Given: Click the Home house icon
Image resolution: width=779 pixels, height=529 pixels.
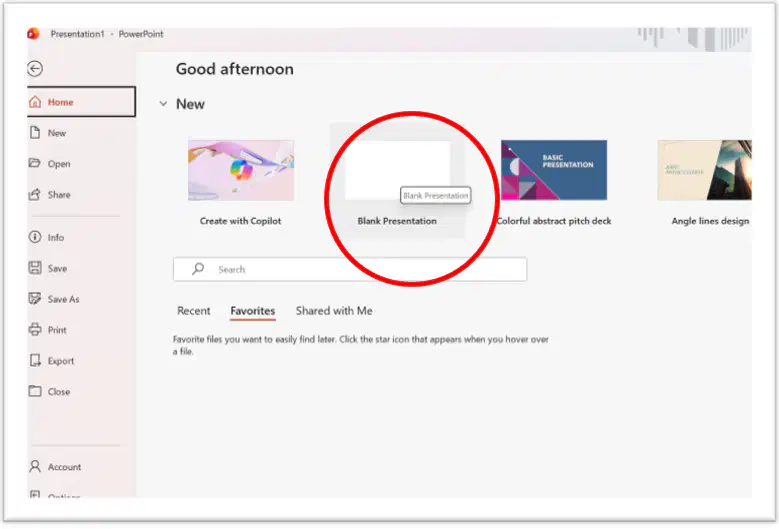Looking at the screenshot, I should pyautogui.click(x=35, y=102).
